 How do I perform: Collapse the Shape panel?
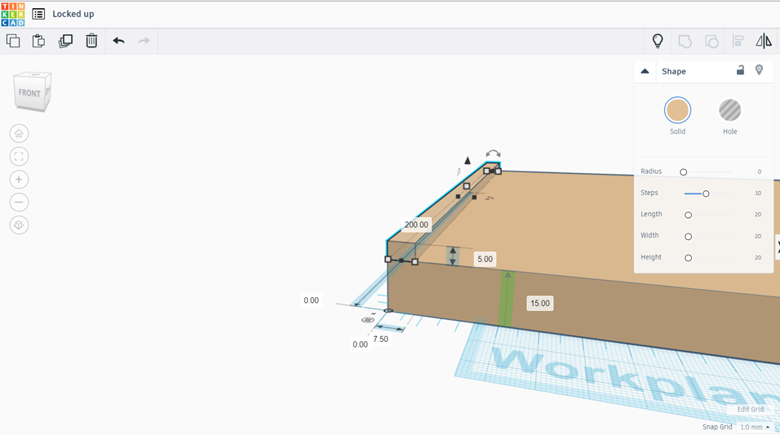click(645, 71)
